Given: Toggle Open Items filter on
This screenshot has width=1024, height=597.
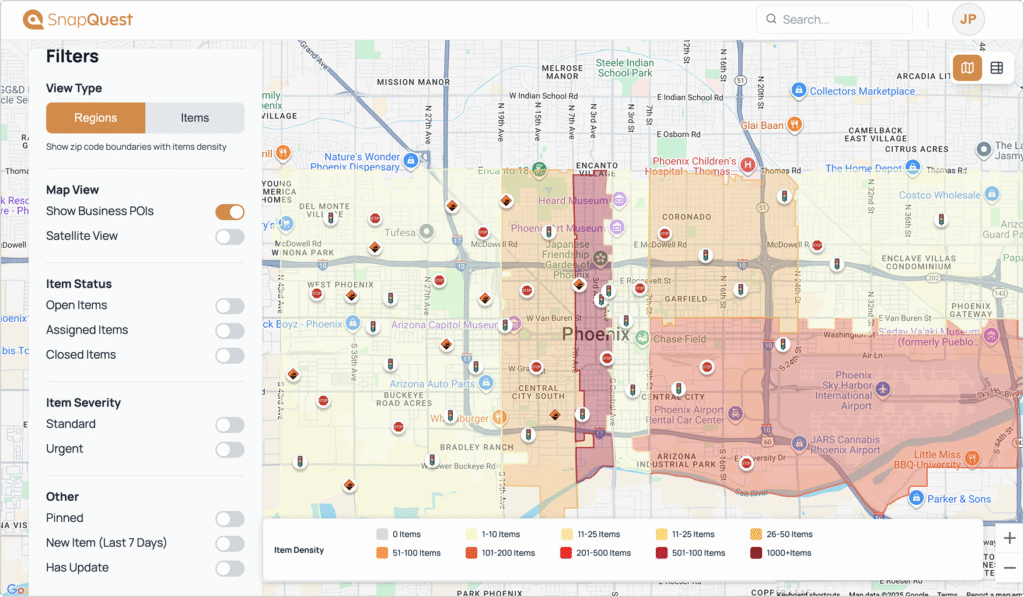Looking at the screenshot, I should (230, 306).
